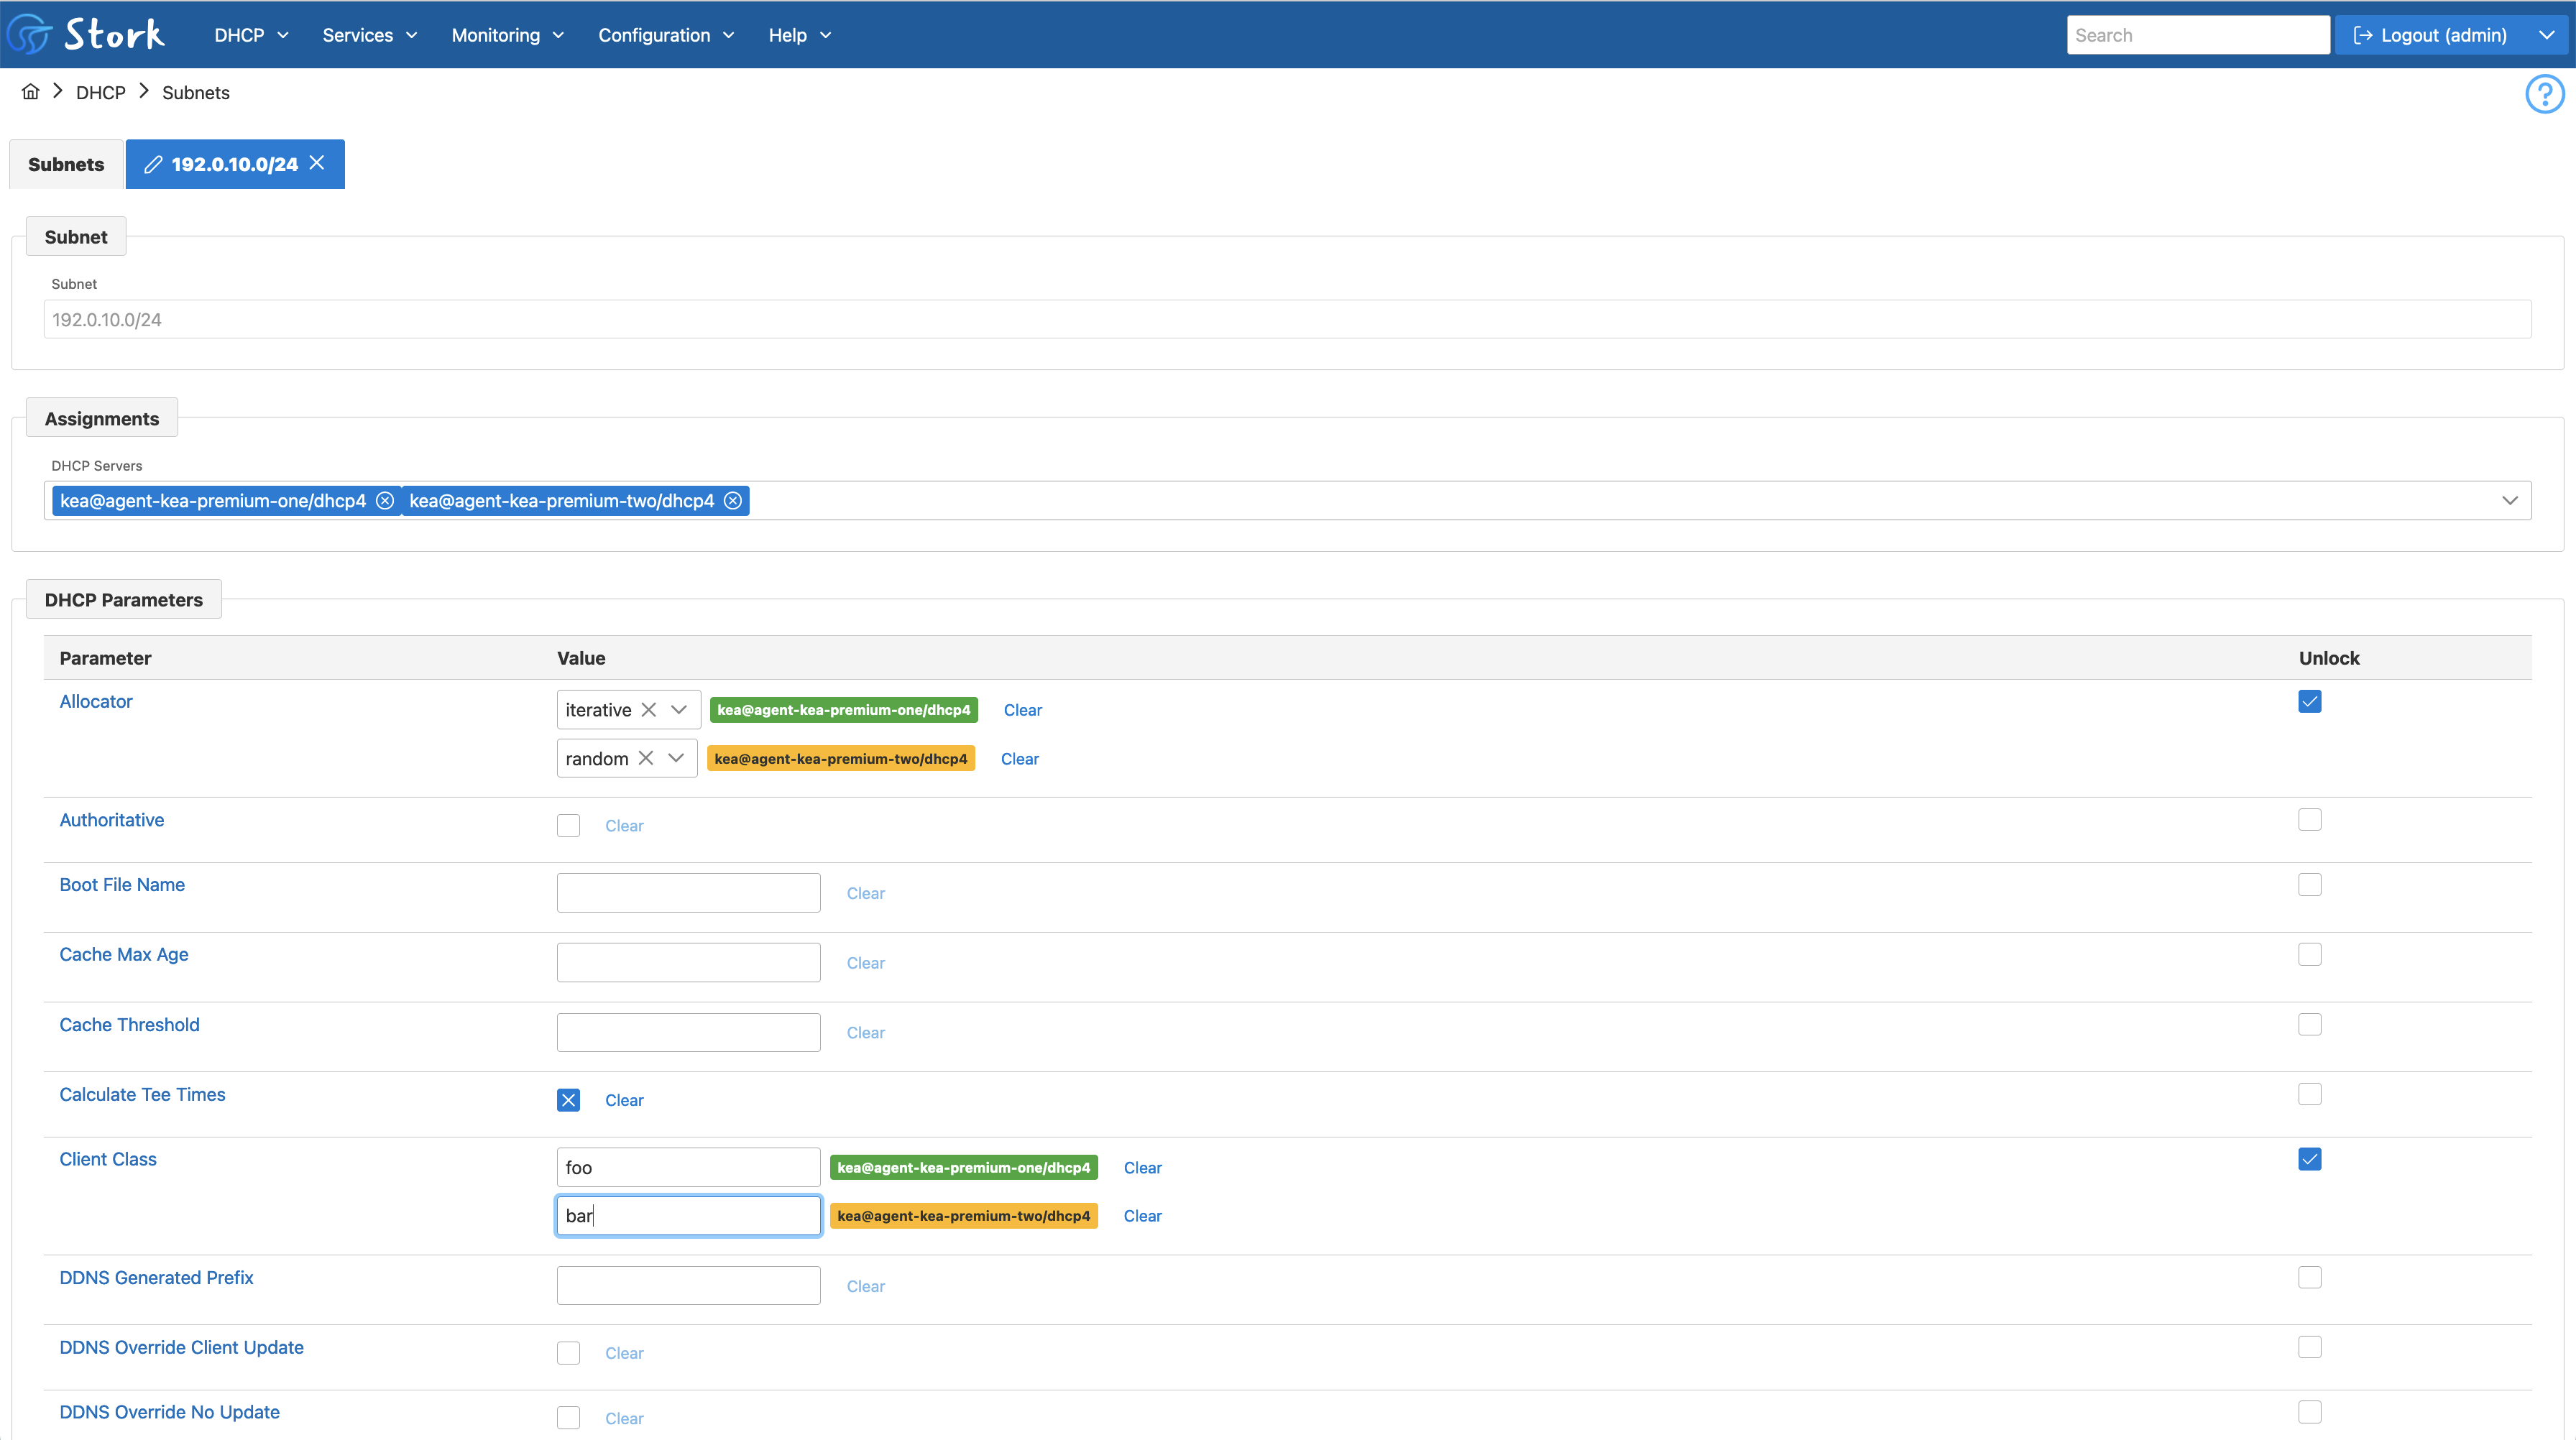Open the iterative allocator dropdown
This screenshot has width=2576, height=1440.
click(679, 710)
